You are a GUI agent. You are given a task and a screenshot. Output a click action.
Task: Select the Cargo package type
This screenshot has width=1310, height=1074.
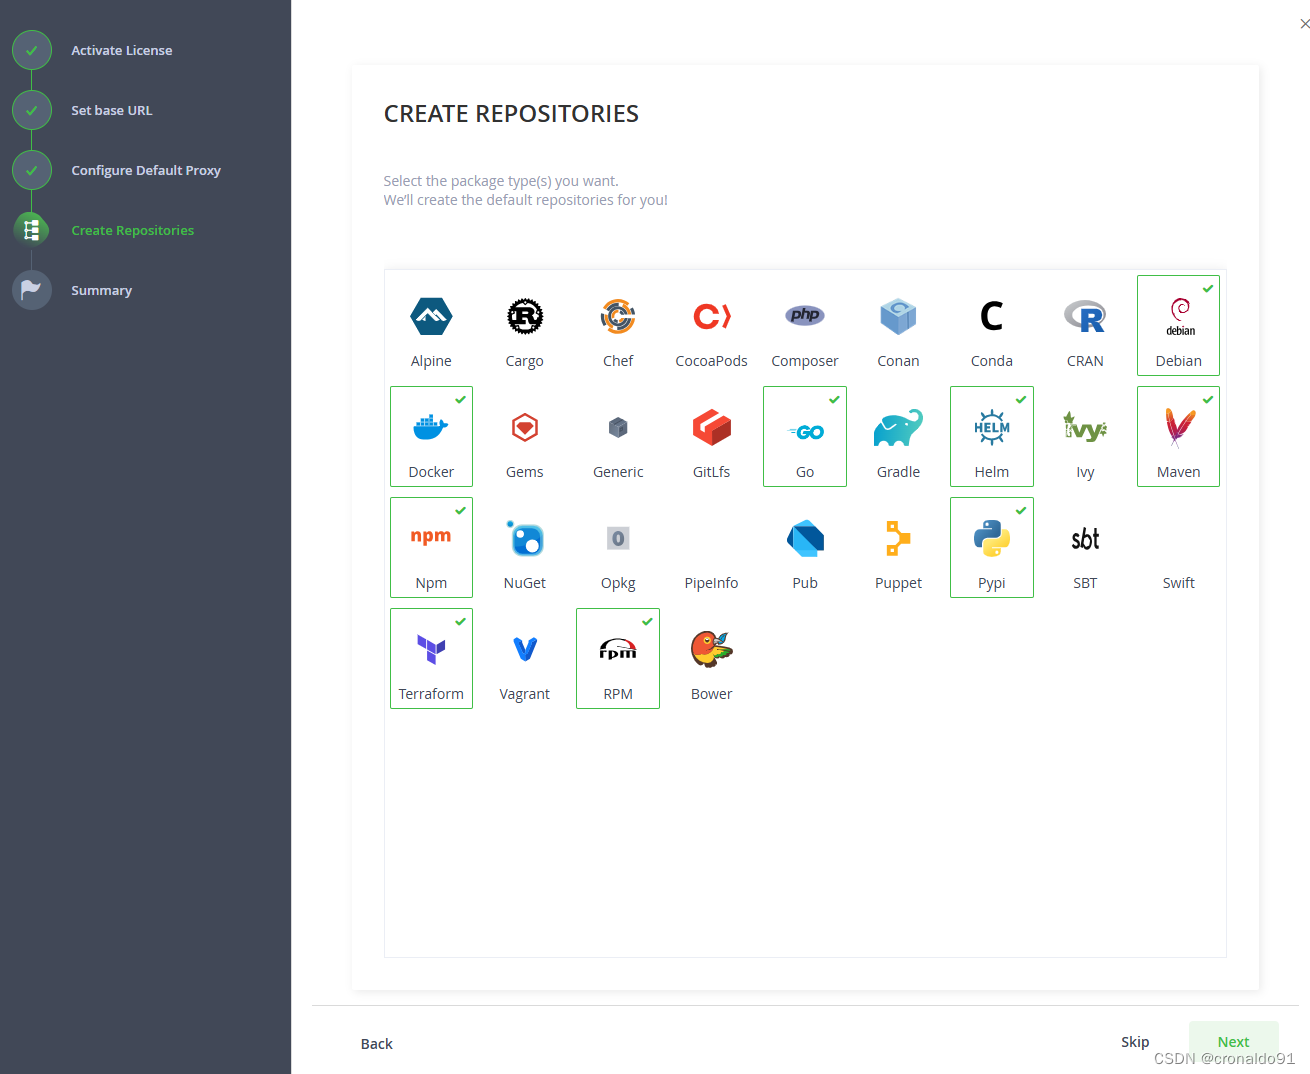tap(524, 326)
